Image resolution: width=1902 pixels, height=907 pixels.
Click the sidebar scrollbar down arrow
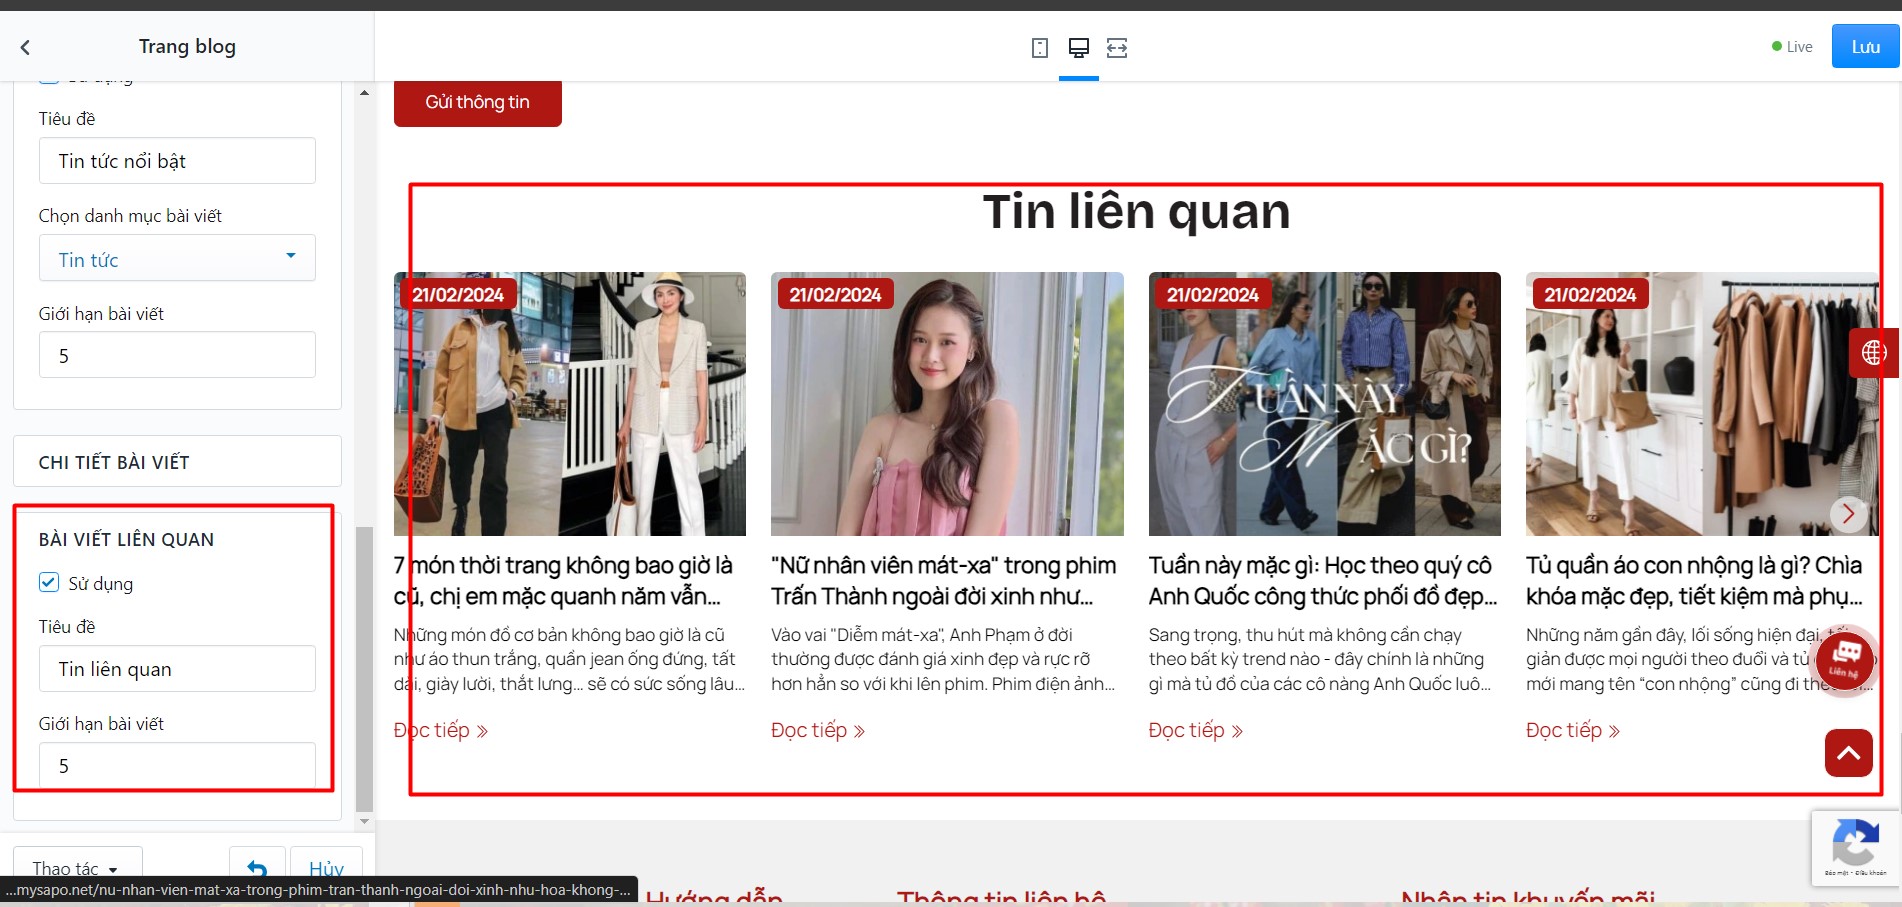pos(364,821)
